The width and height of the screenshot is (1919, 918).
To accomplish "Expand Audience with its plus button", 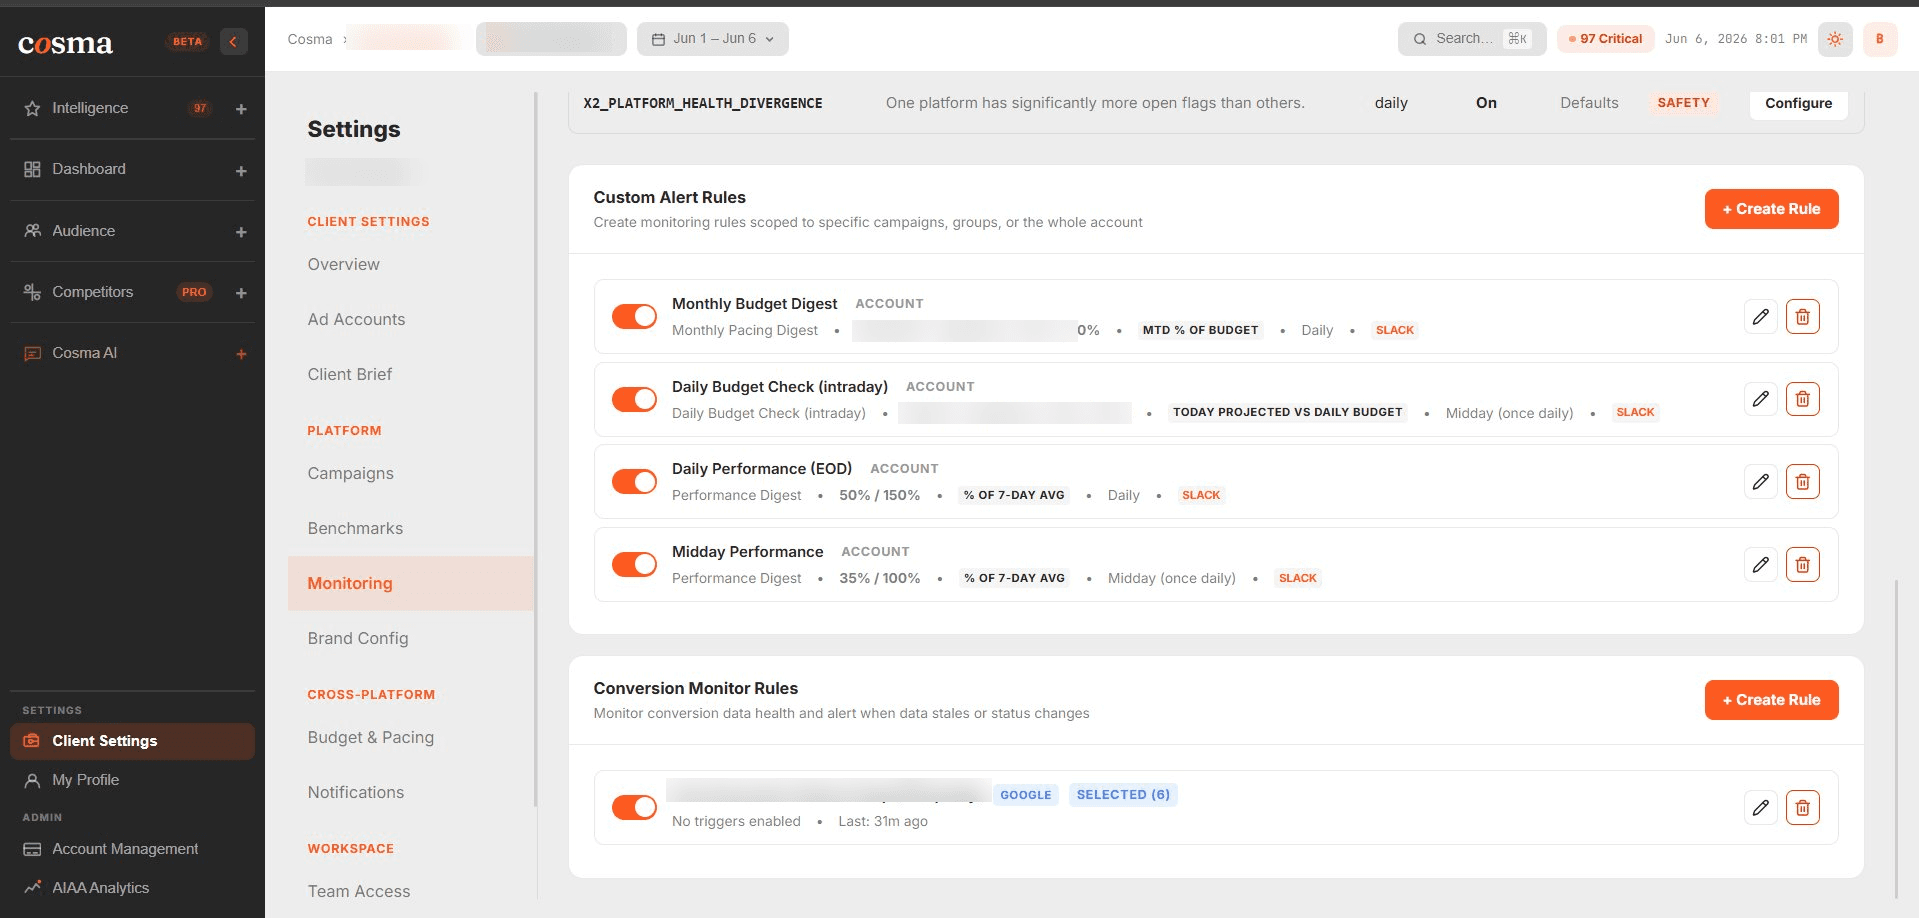I will coord(241,232).
